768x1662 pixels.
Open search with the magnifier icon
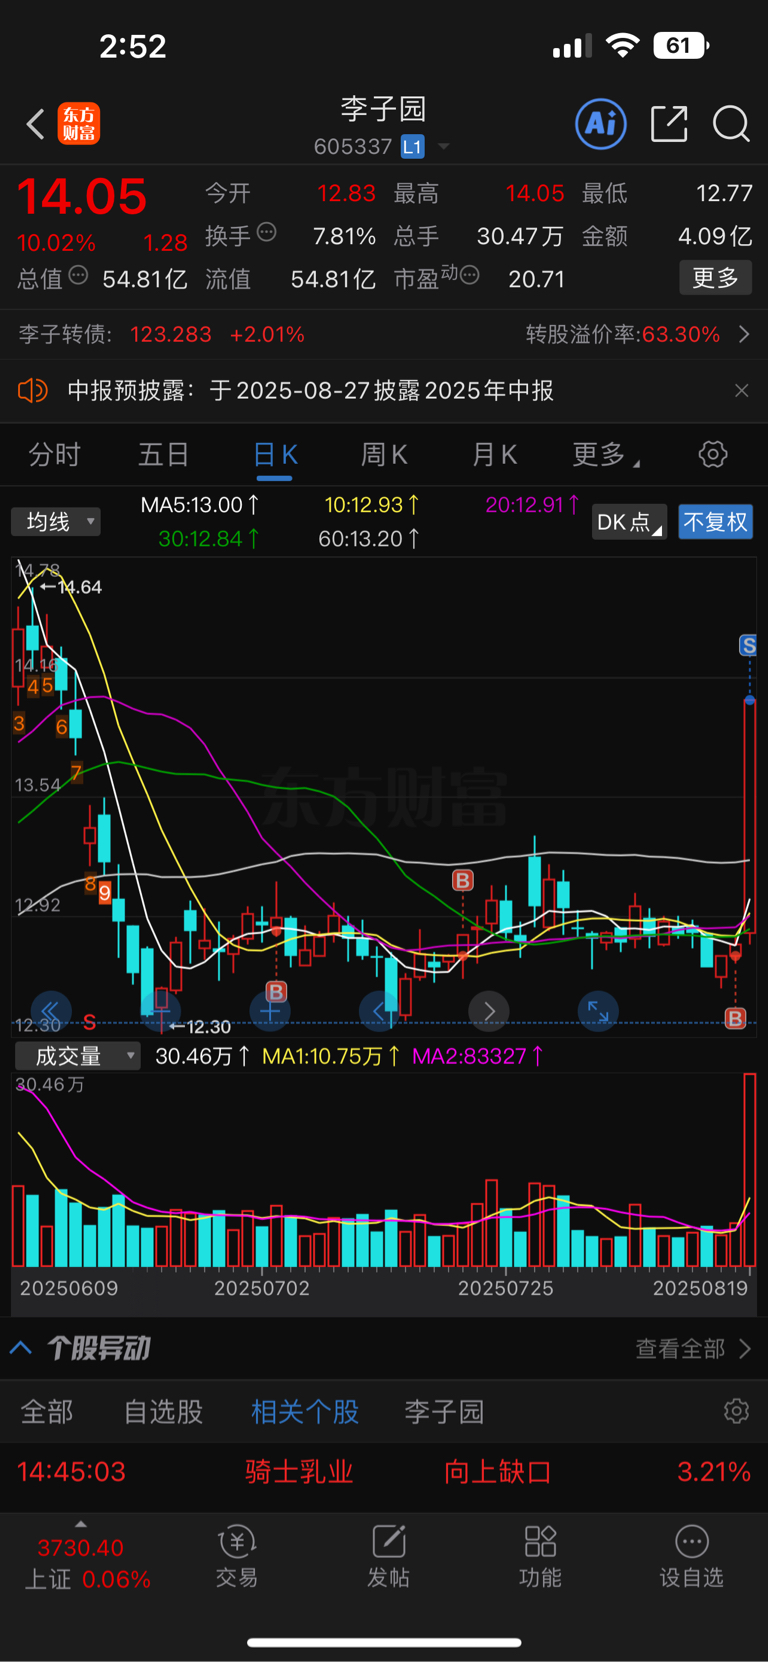click(x=731, y=124)
